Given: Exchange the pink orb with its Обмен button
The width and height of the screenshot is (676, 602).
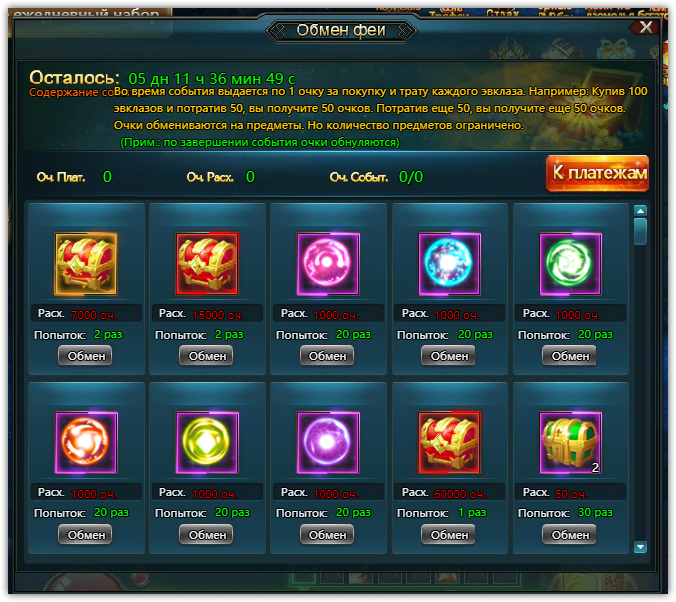Looking at the screenshot, I should 327,356.
